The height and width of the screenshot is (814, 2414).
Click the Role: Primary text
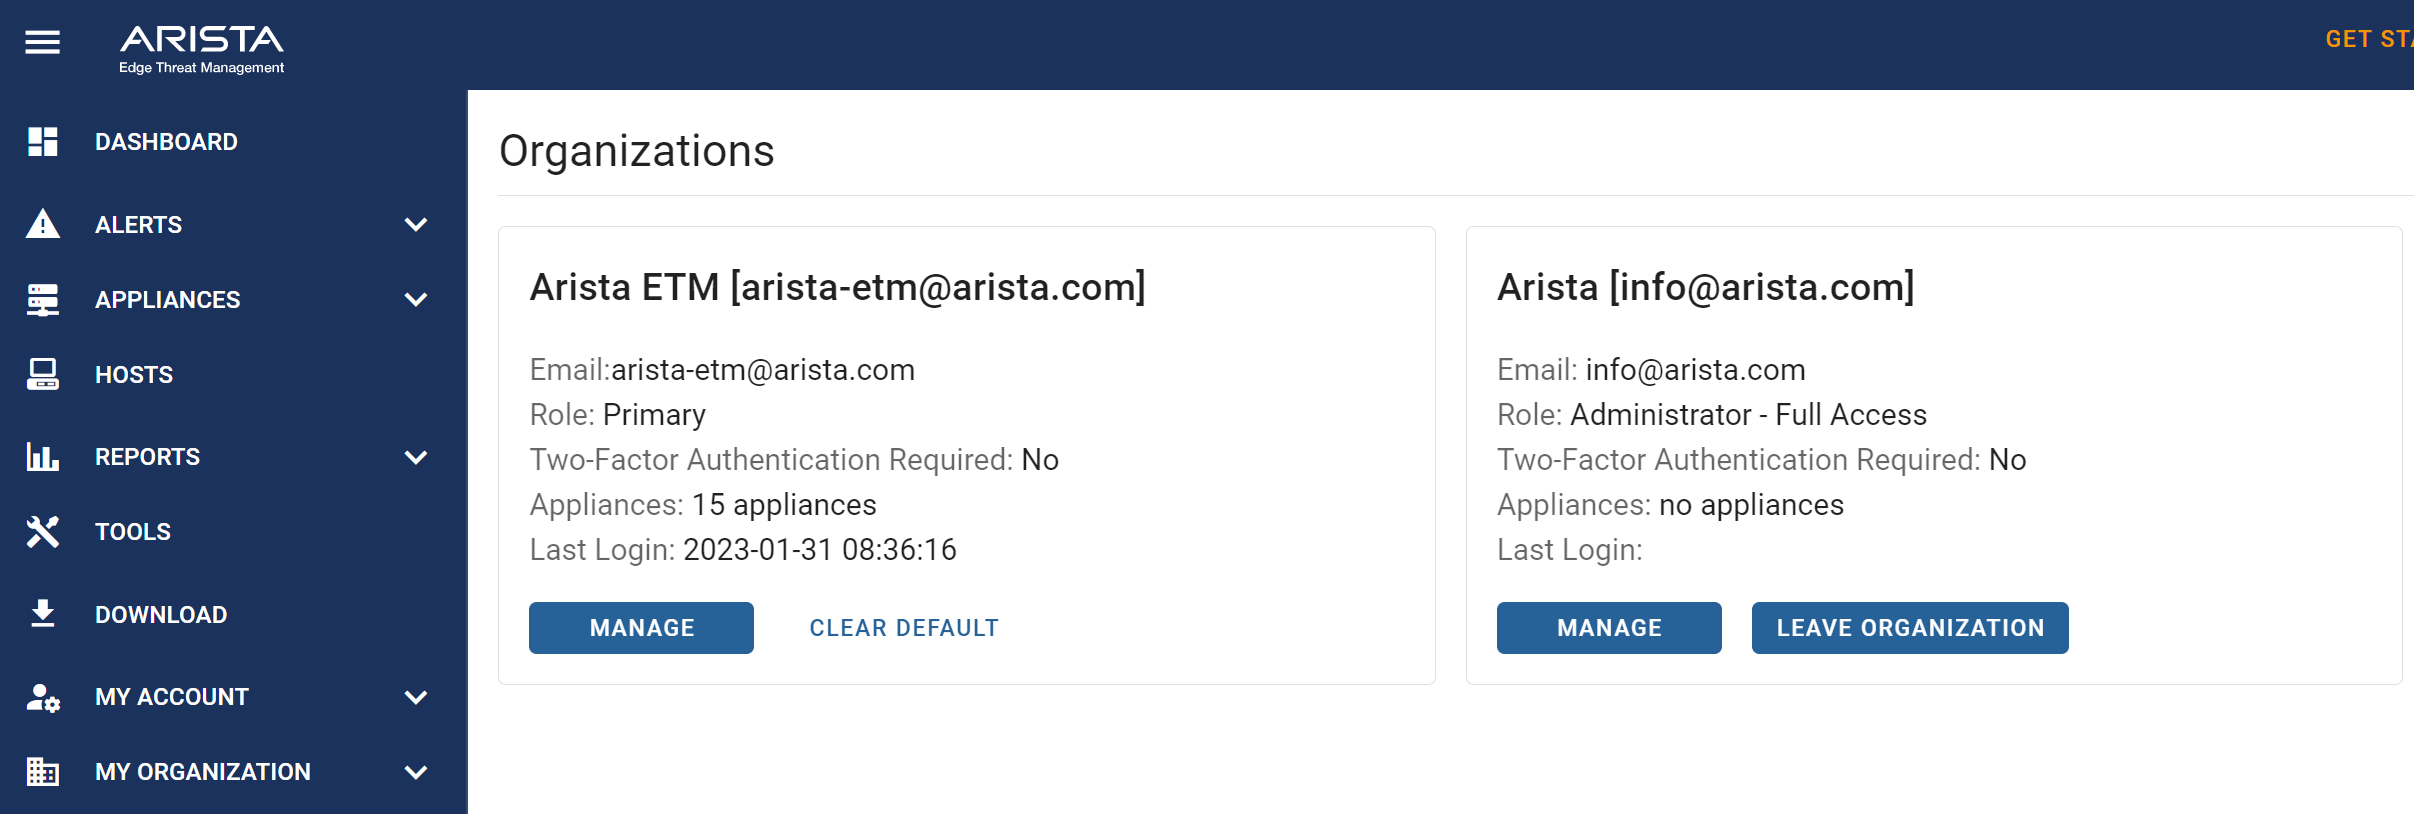tap(618, 415)
